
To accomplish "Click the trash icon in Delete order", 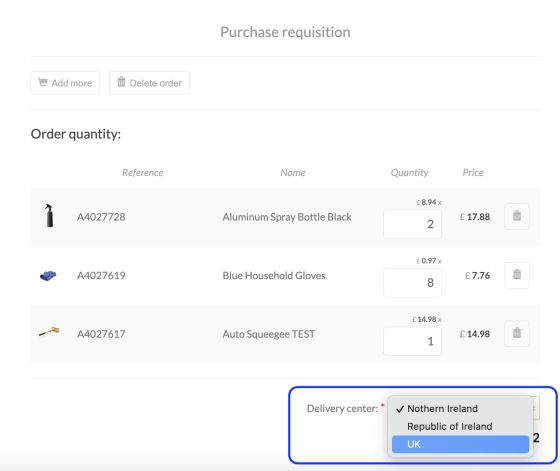I will pos(121,82).
